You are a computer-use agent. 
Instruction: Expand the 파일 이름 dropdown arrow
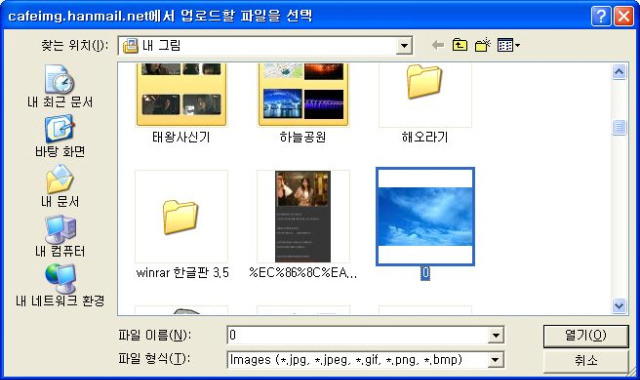click(x=496, y=336)
